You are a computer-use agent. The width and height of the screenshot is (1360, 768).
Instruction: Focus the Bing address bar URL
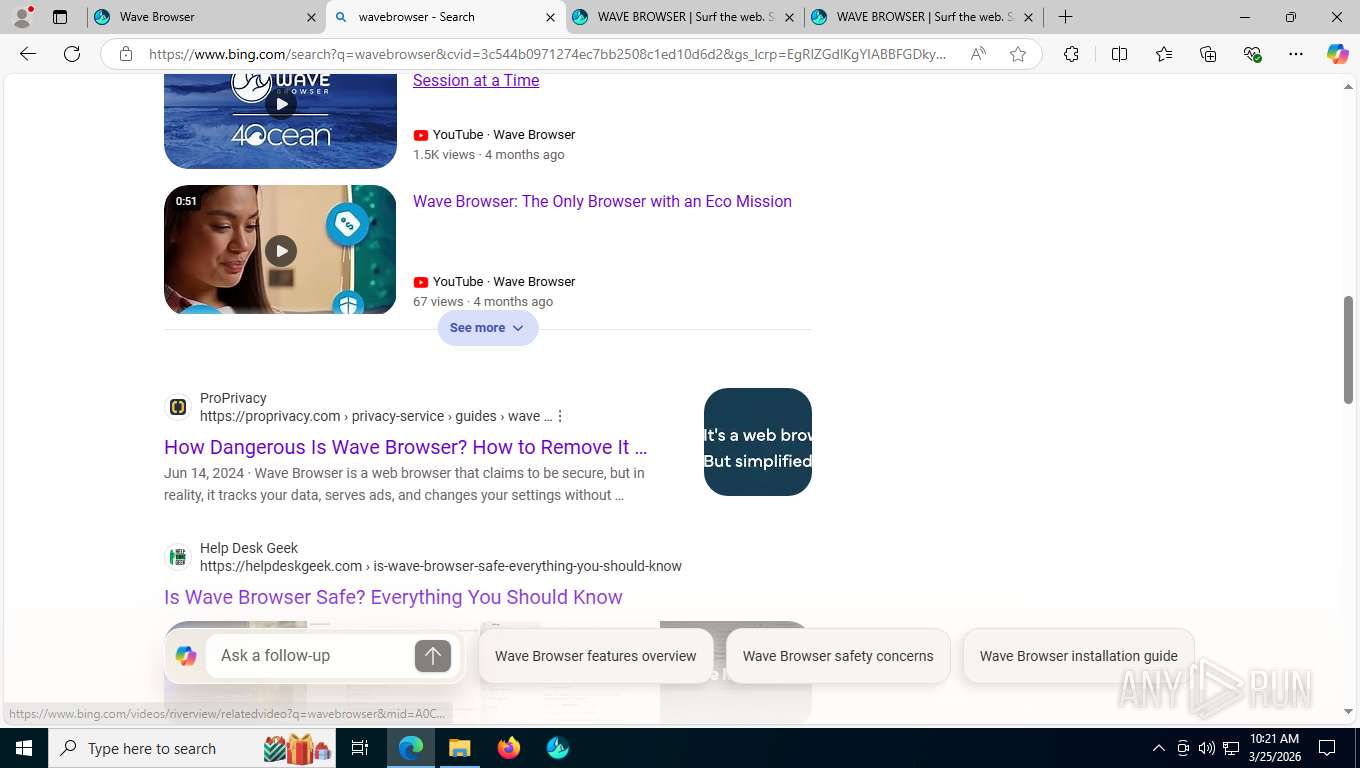click(x=548, y=54)
